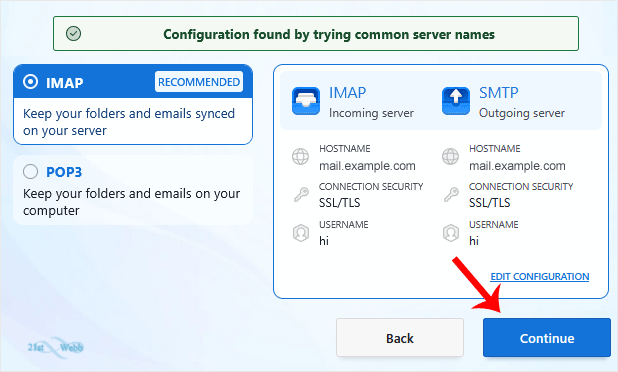Click the POP3 'on your computer' description
This screenshot has width=618, height=372.
pyautogui.click(x=131, y=202)
